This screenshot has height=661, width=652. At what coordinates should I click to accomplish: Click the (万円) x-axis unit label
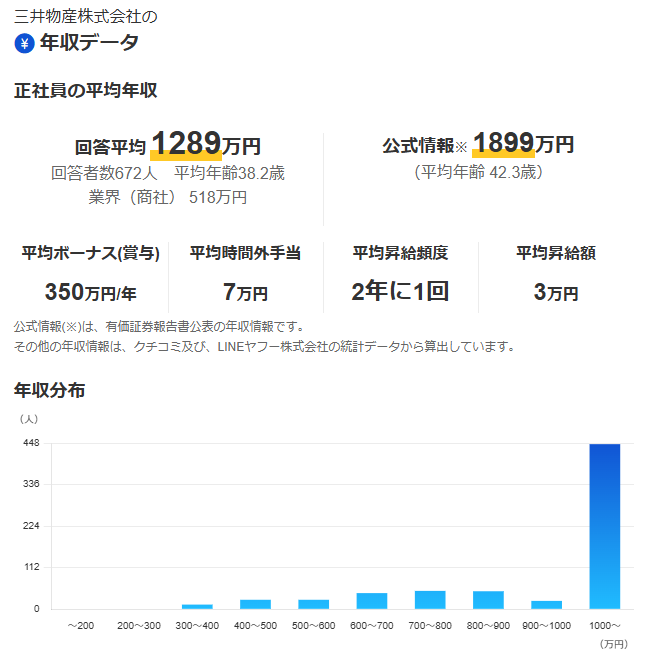[x=614, y=644]
